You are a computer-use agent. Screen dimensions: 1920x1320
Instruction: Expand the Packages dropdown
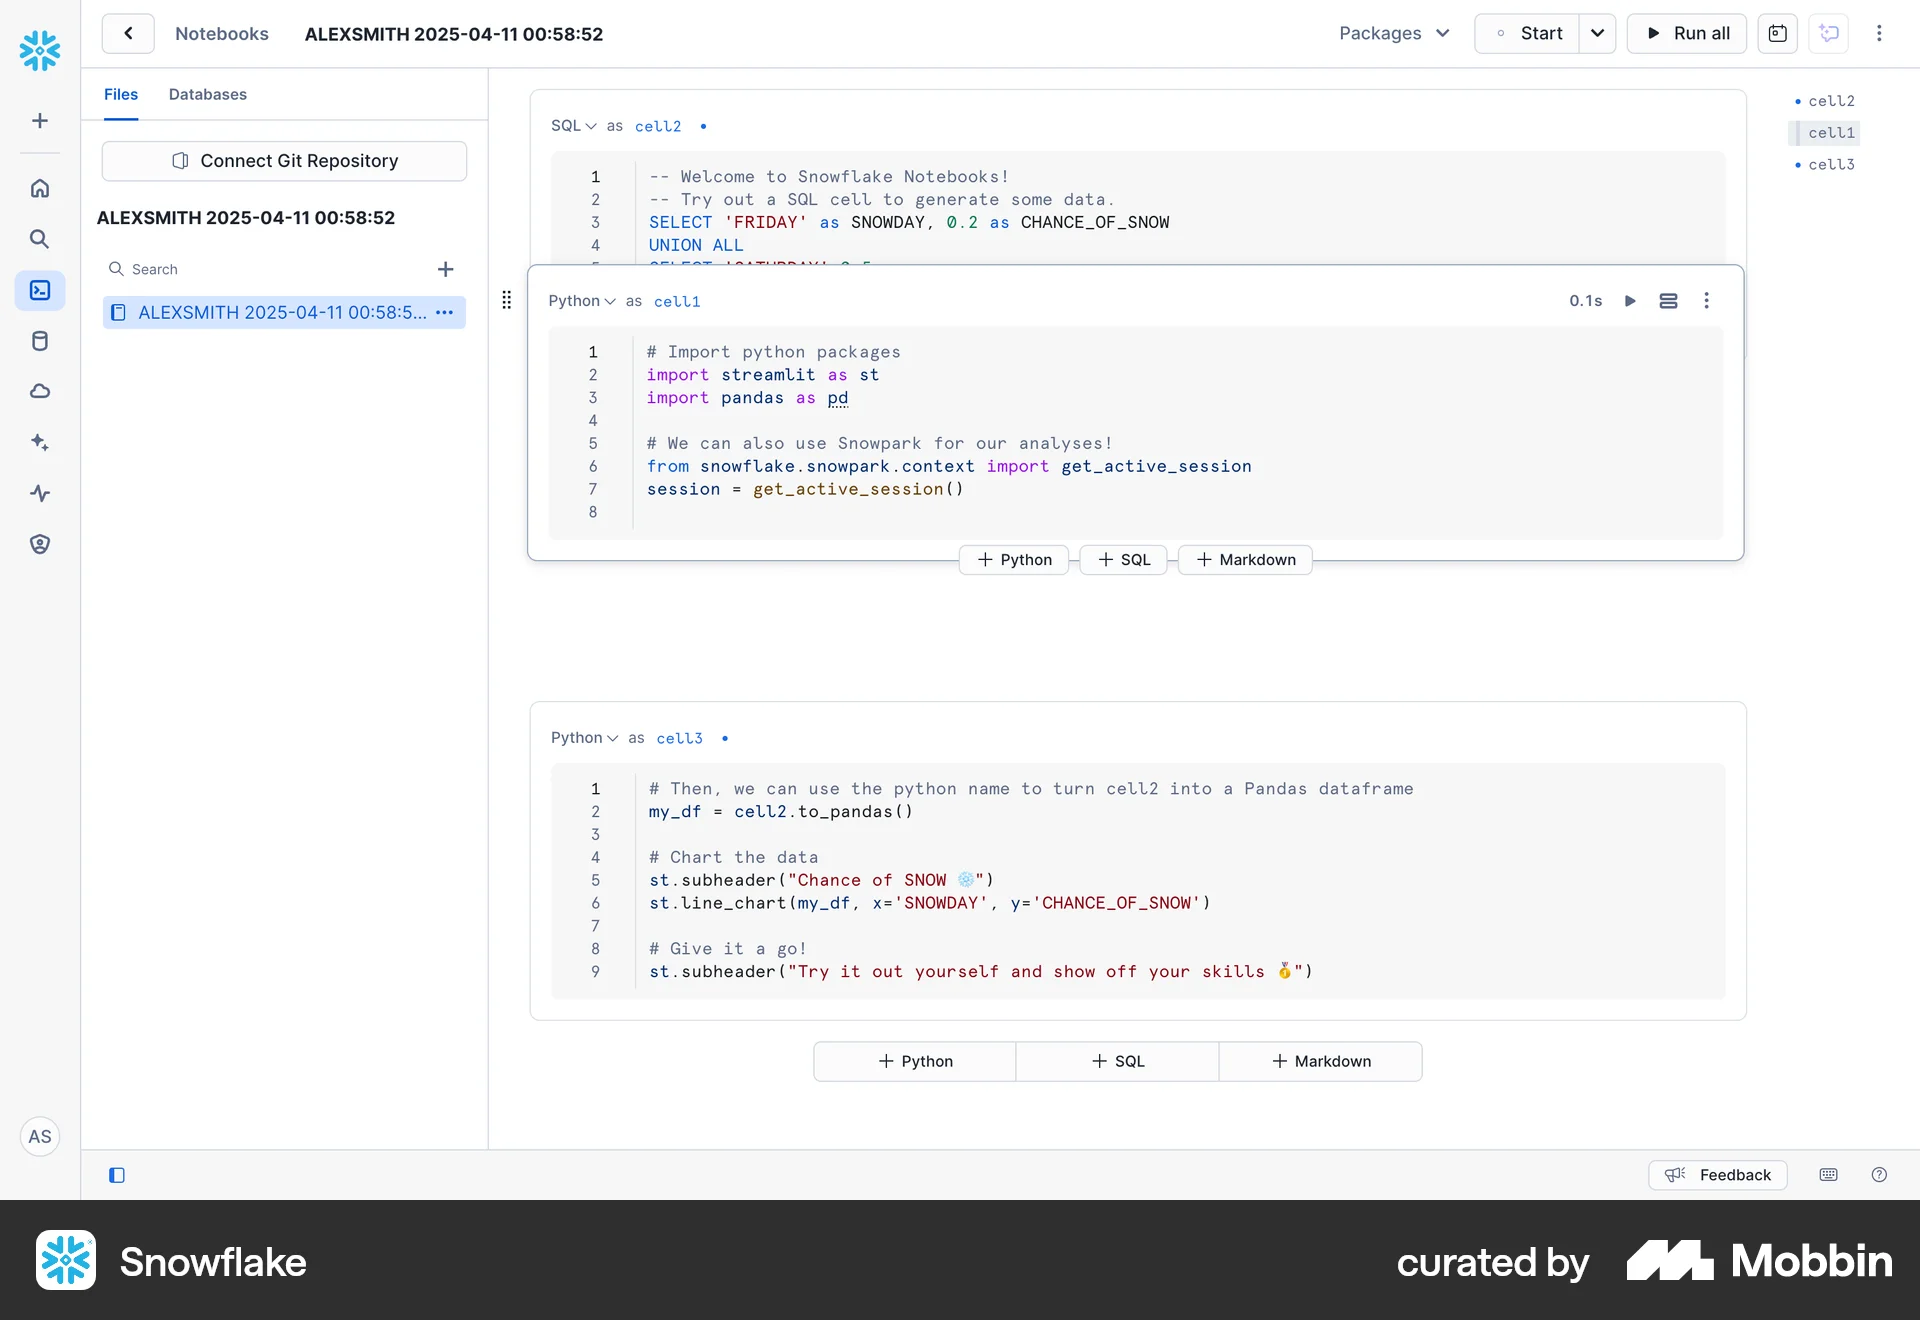point(1394,33)
